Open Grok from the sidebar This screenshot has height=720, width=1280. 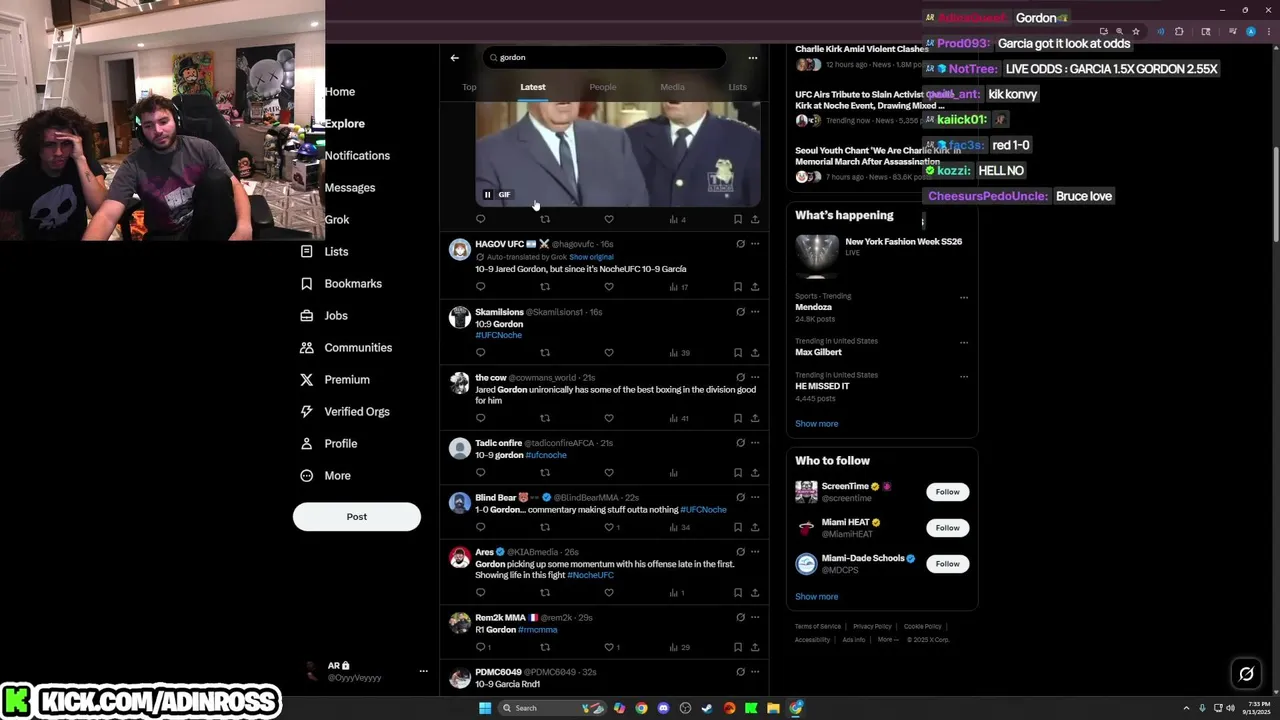337,220
